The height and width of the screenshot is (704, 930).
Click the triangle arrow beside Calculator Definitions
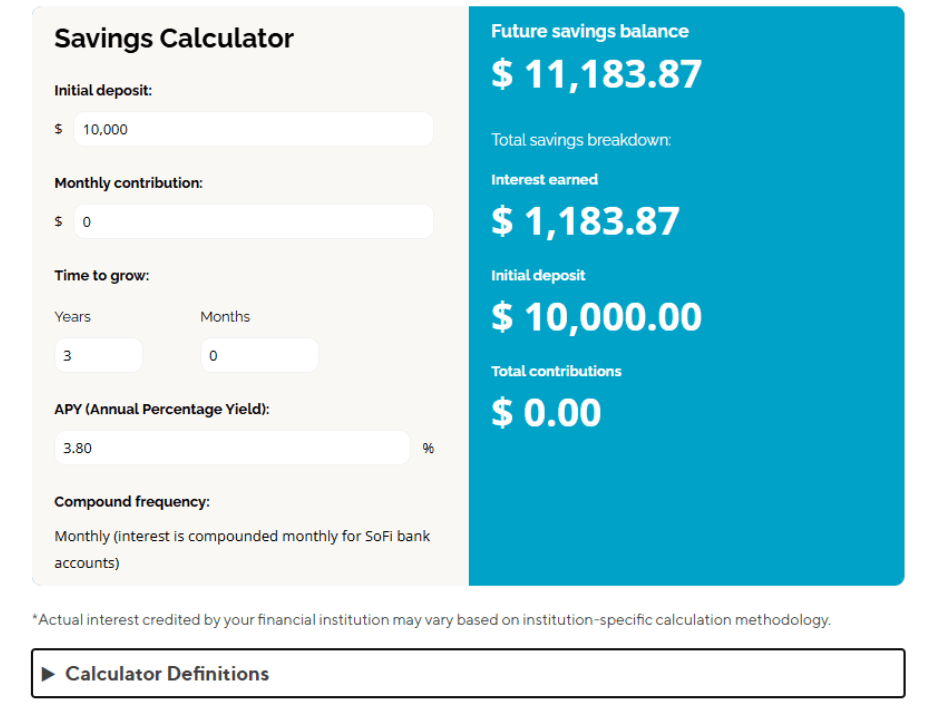[49, 674]
